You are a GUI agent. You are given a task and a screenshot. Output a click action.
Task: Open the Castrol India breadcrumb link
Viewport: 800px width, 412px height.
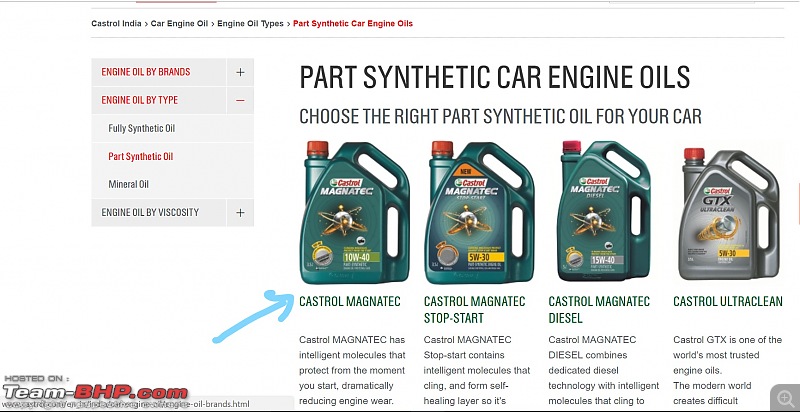pos(116,23)
